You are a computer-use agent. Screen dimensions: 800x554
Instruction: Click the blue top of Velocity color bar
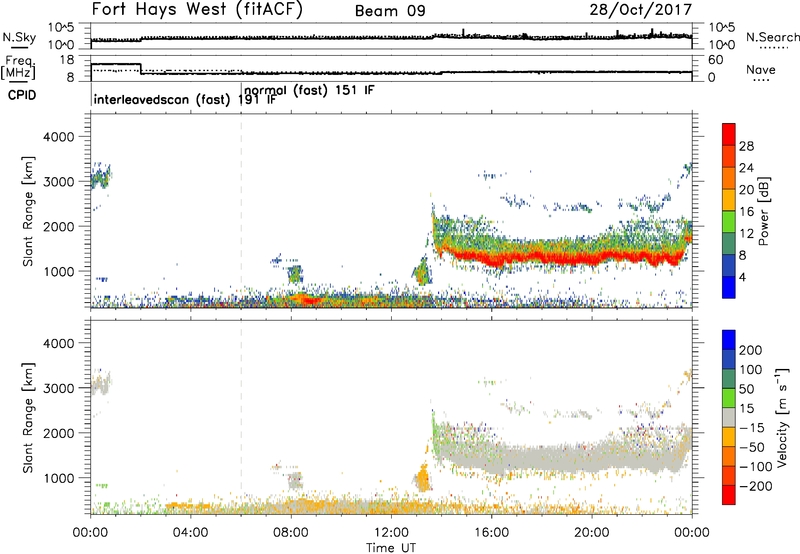pos(729,340)
